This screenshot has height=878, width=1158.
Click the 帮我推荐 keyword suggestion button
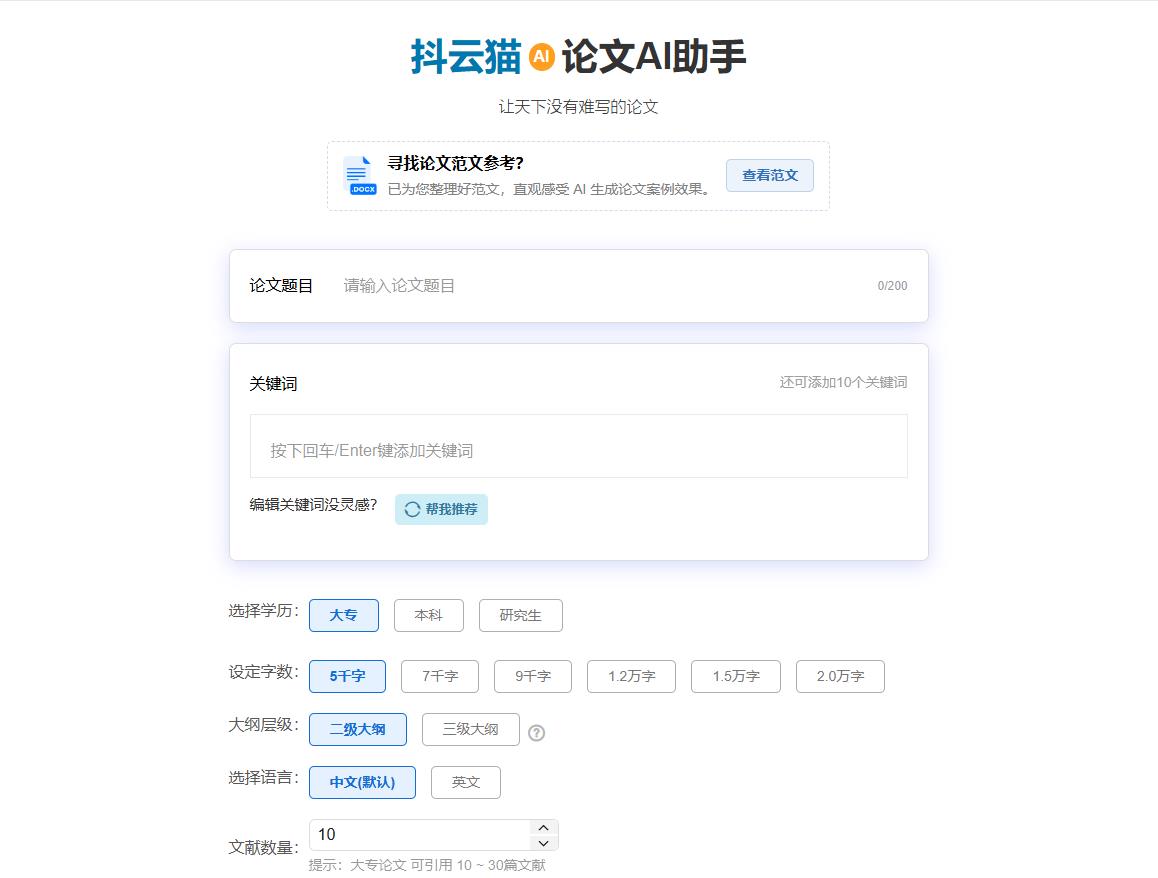441,509
